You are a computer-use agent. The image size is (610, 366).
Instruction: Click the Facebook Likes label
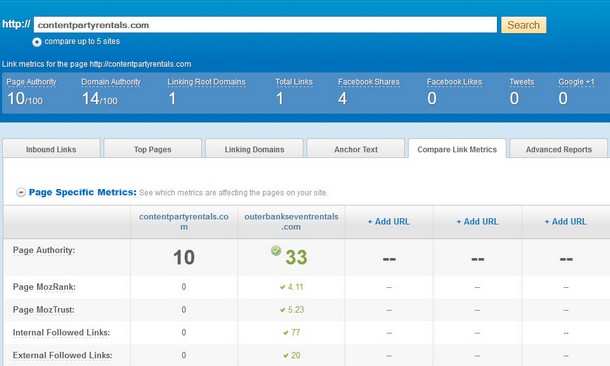pos(454,82)
